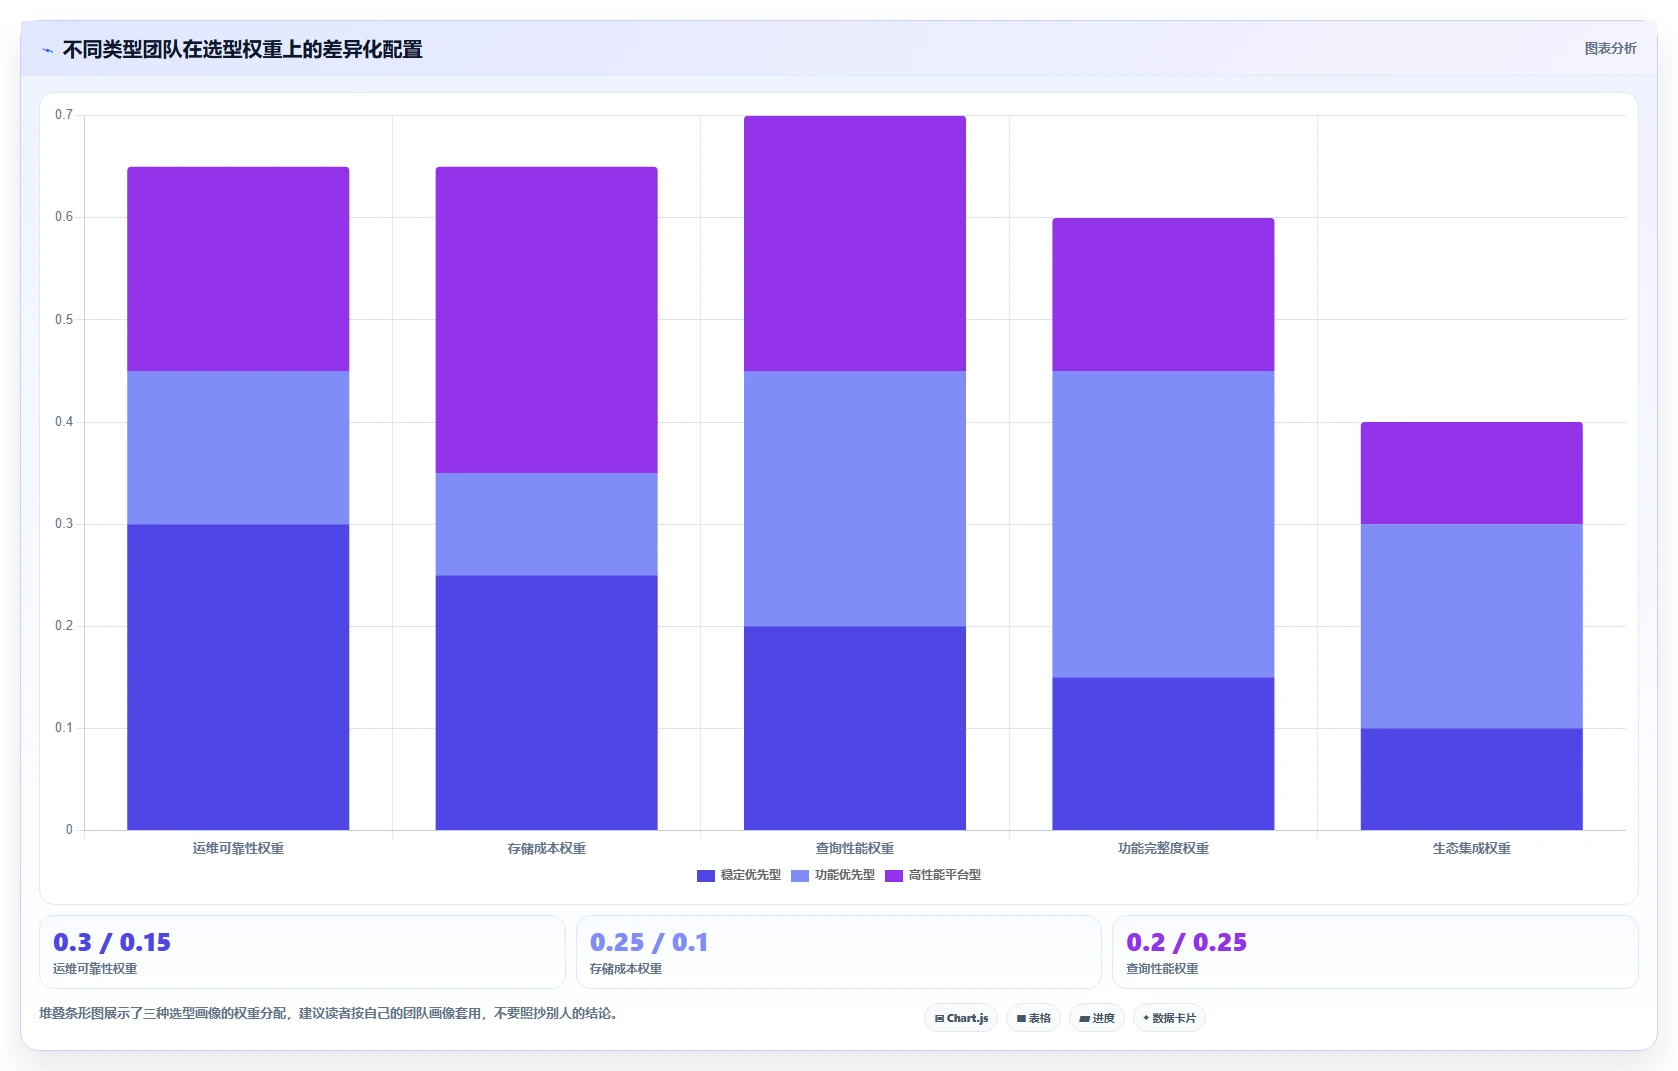Select the light-blue middle segment of 功能完整度权重 bar
The height and width of the screenshot is (1071, 1678).
click(1163, 524)
